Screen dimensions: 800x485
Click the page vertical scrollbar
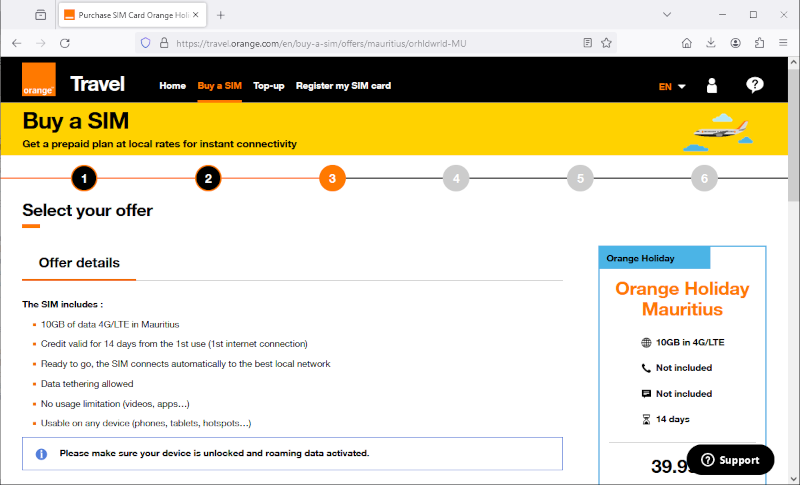click(x=794, y=136)
